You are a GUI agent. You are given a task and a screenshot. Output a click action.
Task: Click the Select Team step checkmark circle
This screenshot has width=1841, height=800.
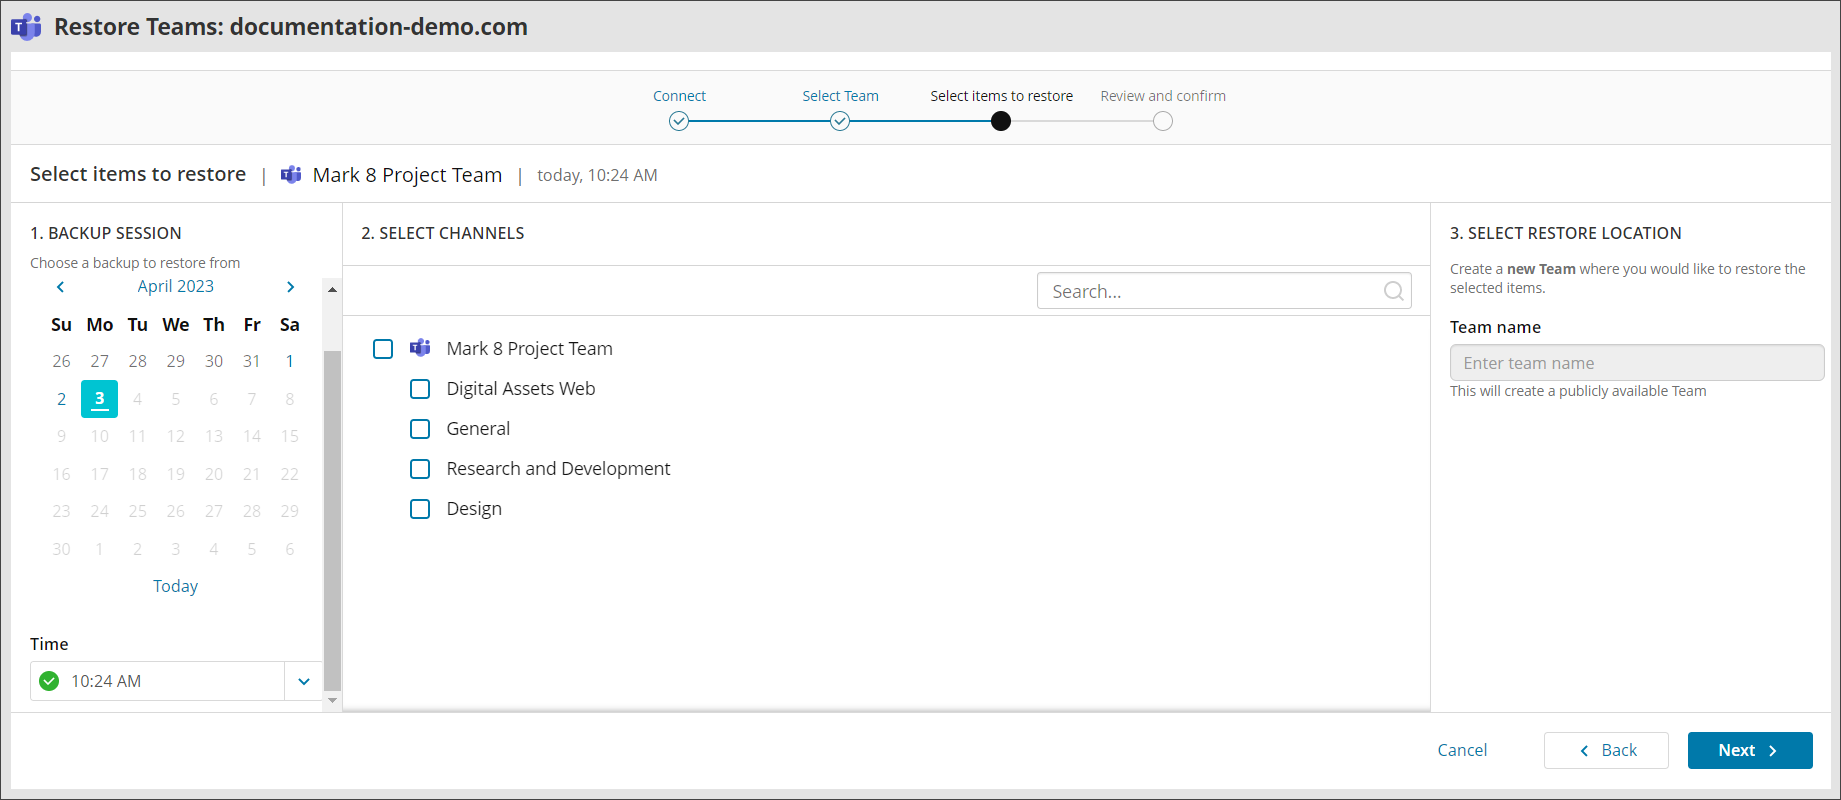click(840, 121)
